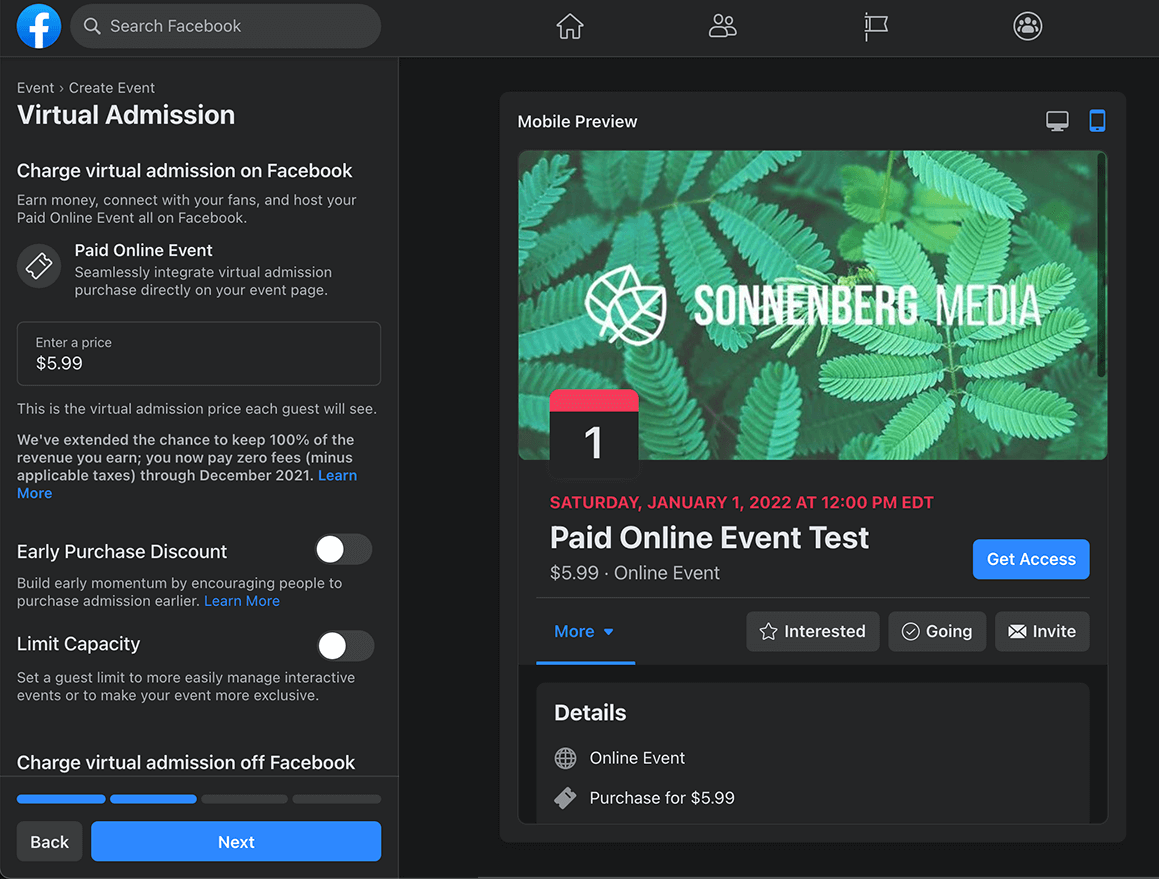Click the Mobile Preview label
The height and width of the screenshot is (879, 1159).
coord(577,121)
